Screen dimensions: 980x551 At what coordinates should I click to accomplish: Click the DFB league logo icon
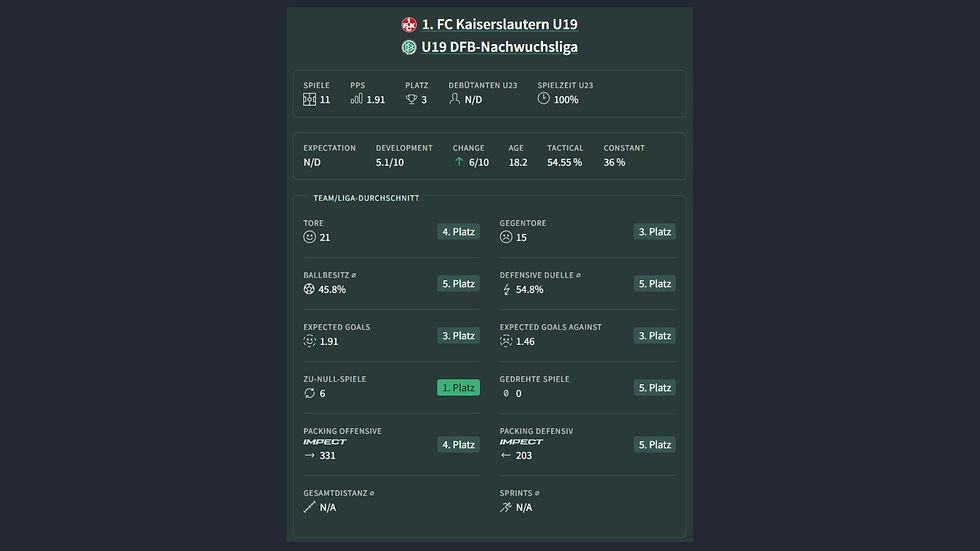409,47
